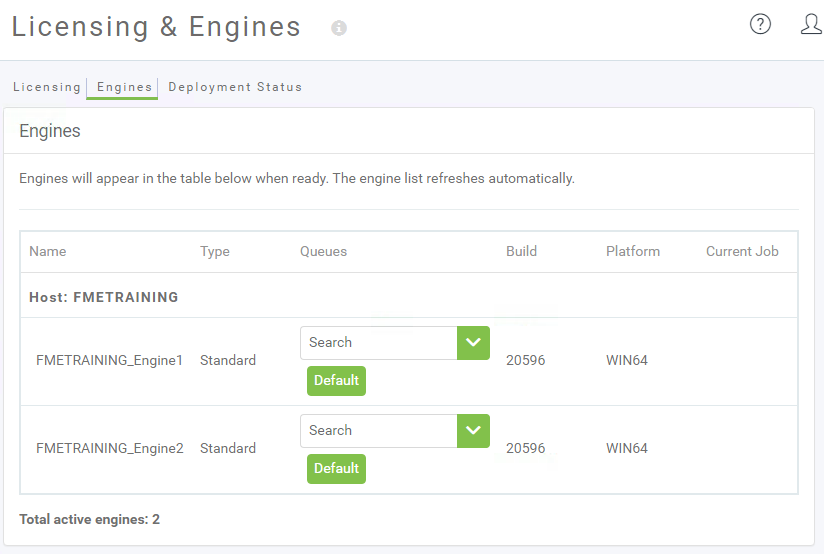Viewport: 824px width, 554px height.
Task: Click the Engines panel heading
Action: (x=50, y=131)
